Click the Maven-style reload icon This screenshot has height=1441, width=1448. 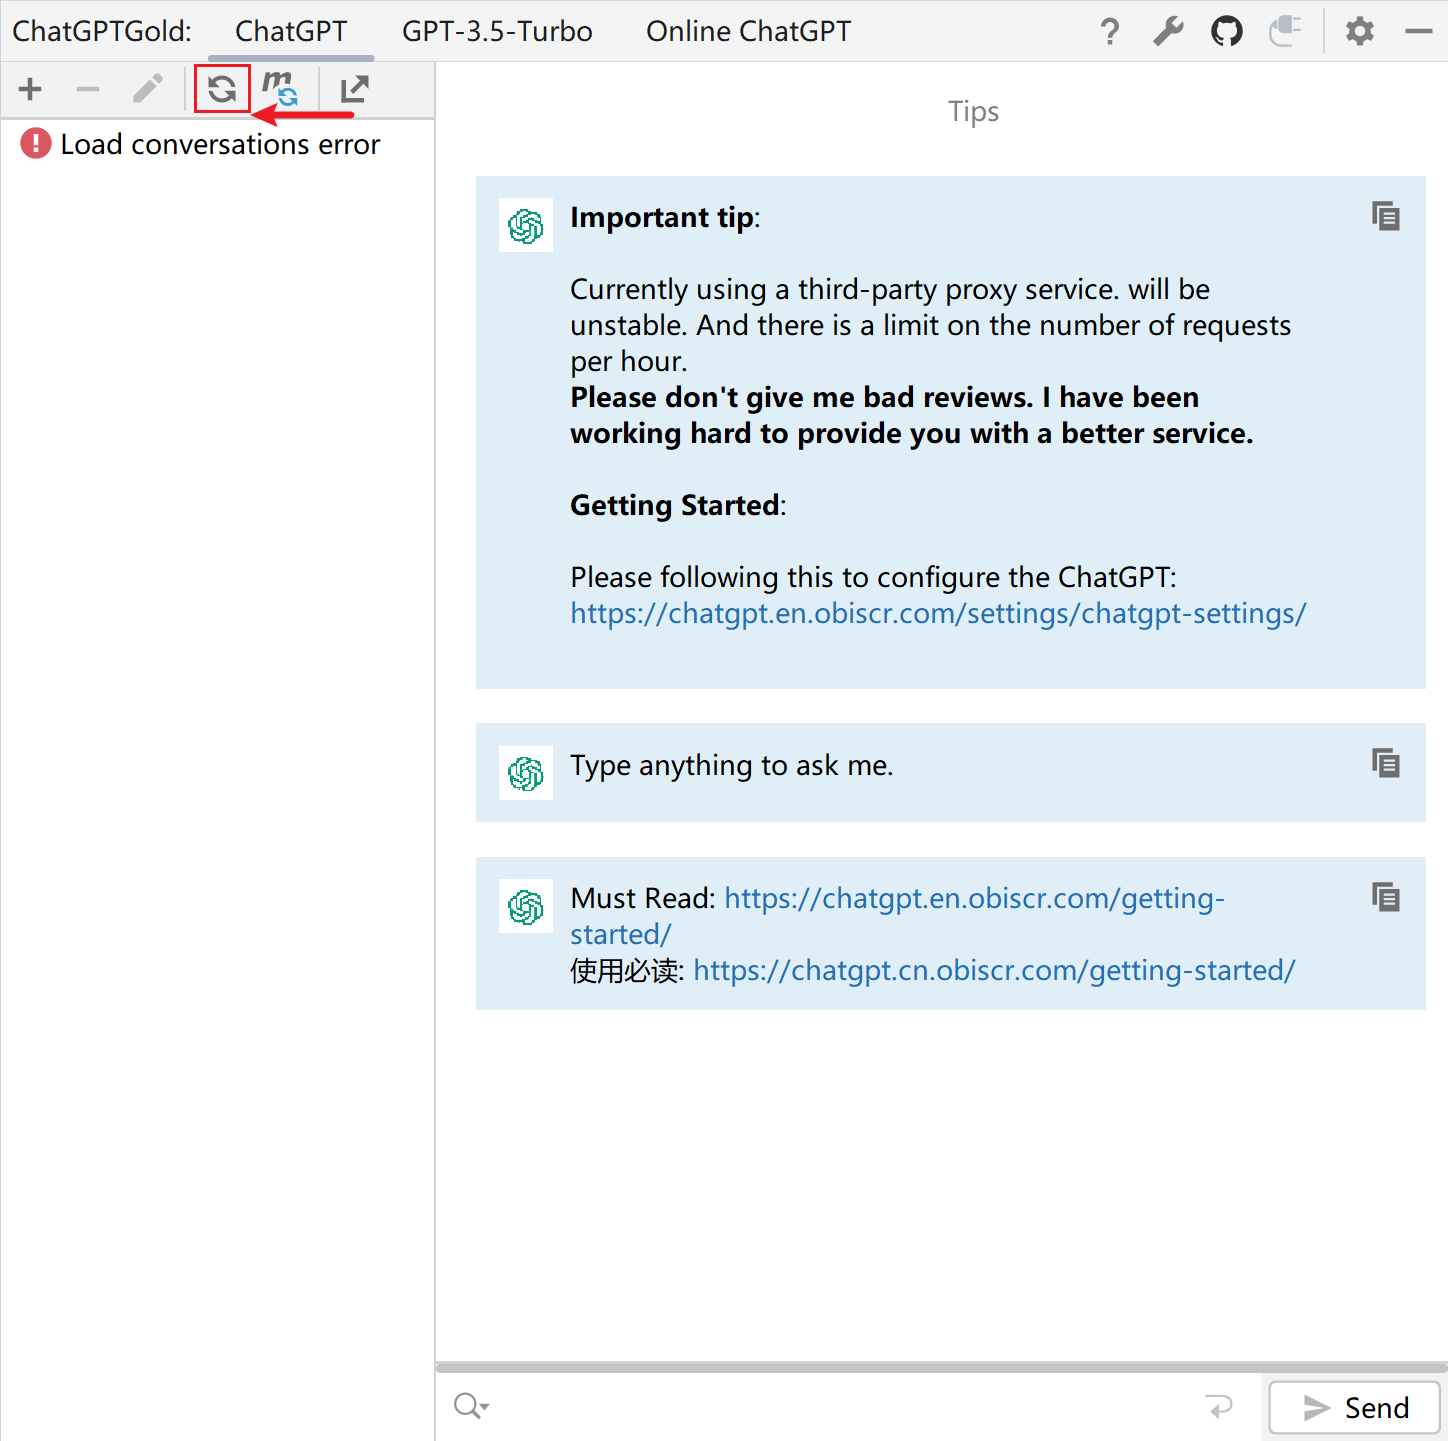coord(280,89)
